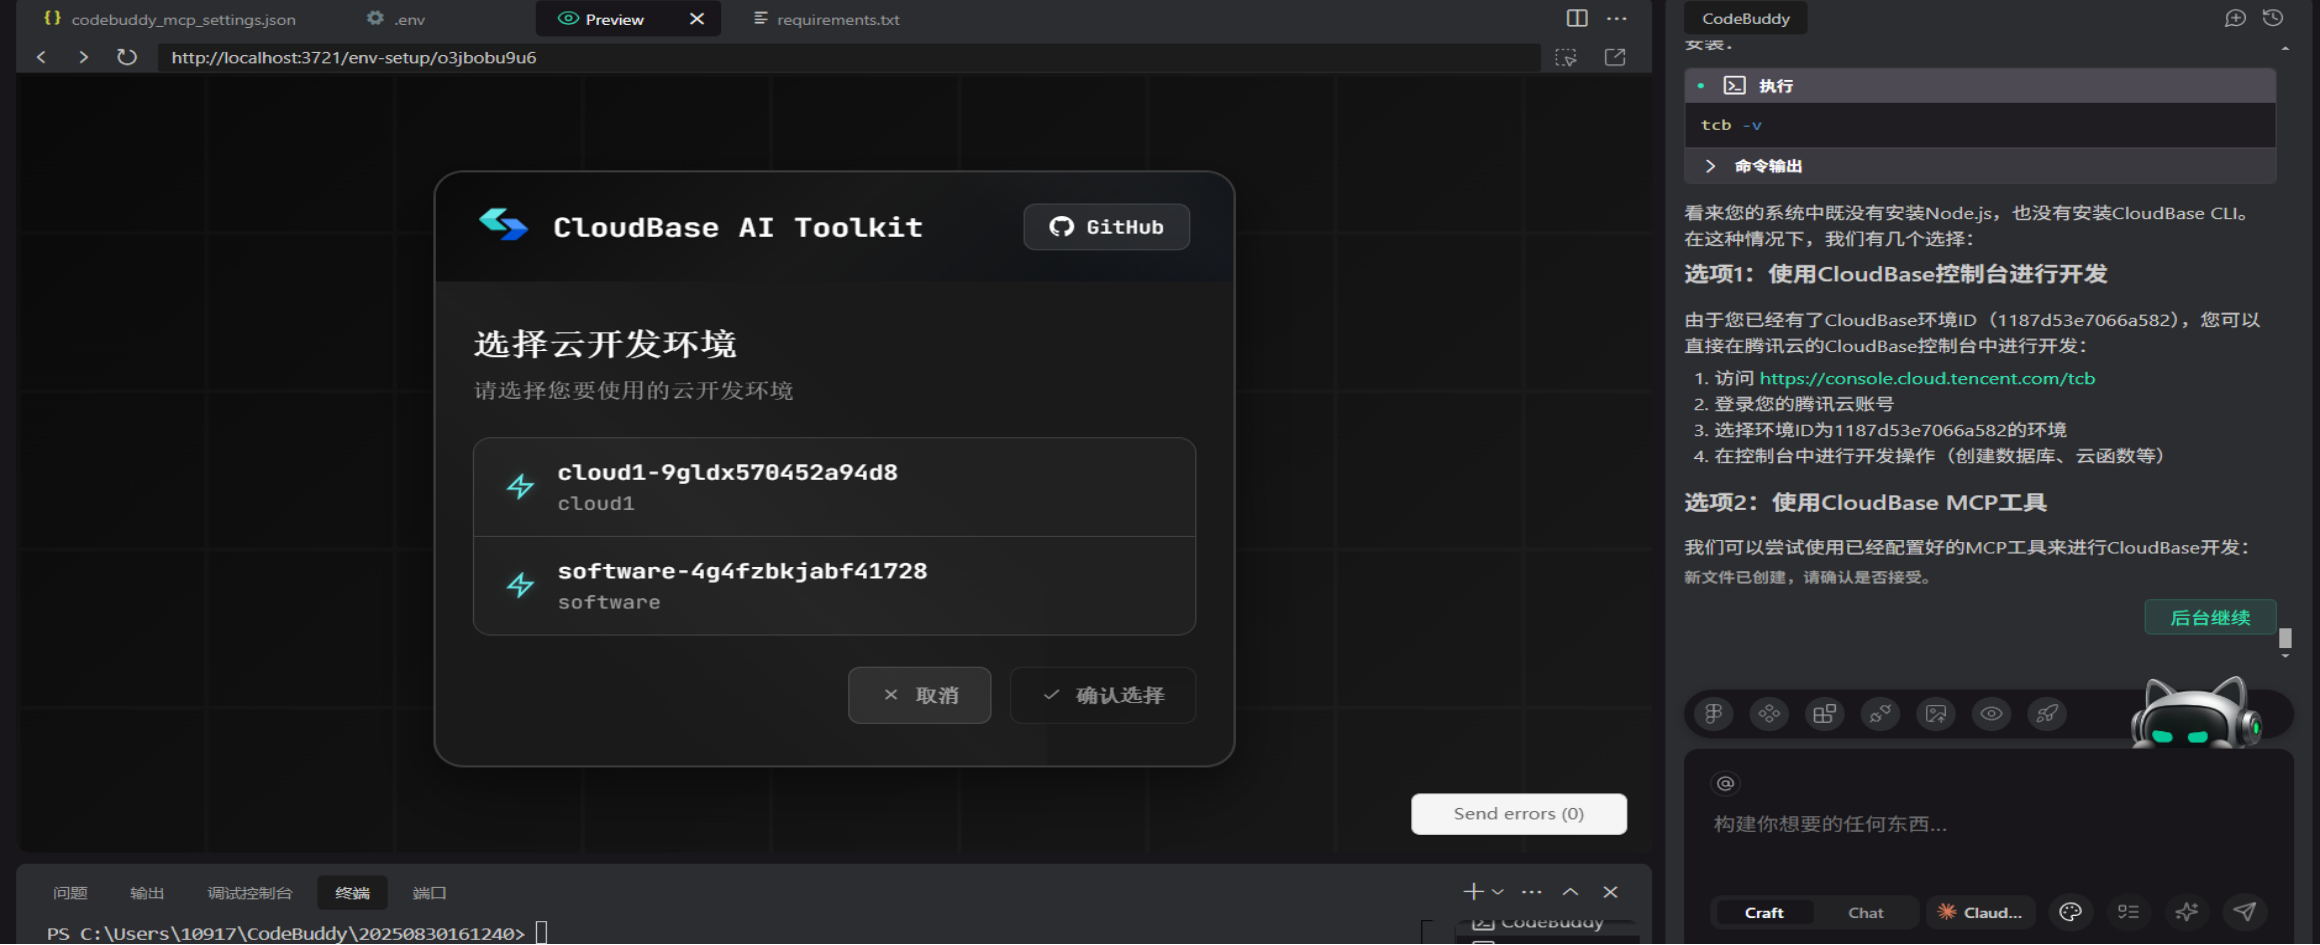Click the element inspect selector icon in preview
This screenshot has width=2320, height=945.
point(1566,57)
